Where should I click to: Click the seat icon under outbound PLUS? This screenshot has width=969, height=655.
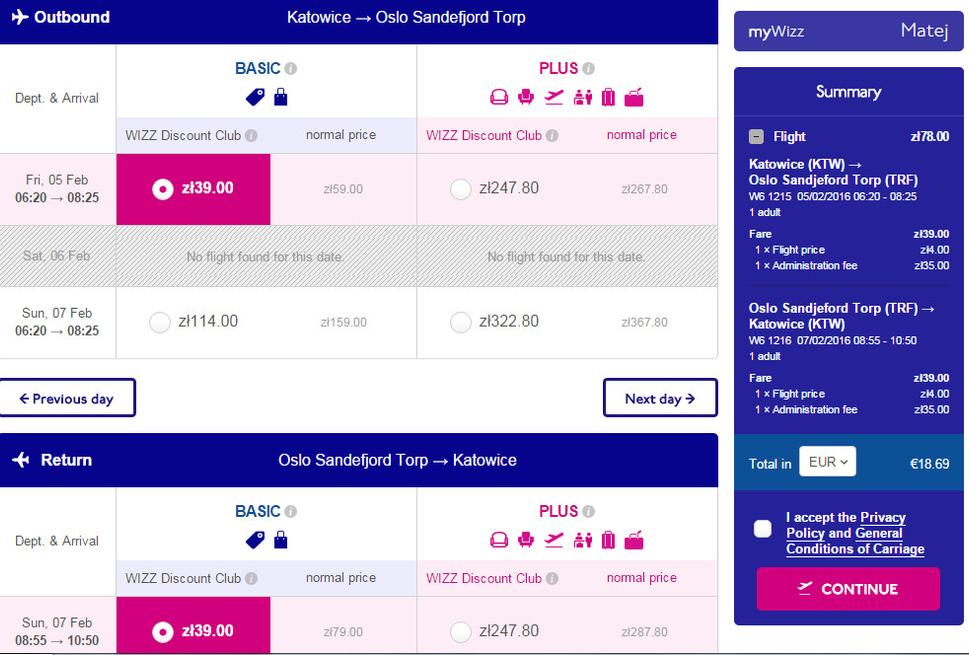click(526, 97)
